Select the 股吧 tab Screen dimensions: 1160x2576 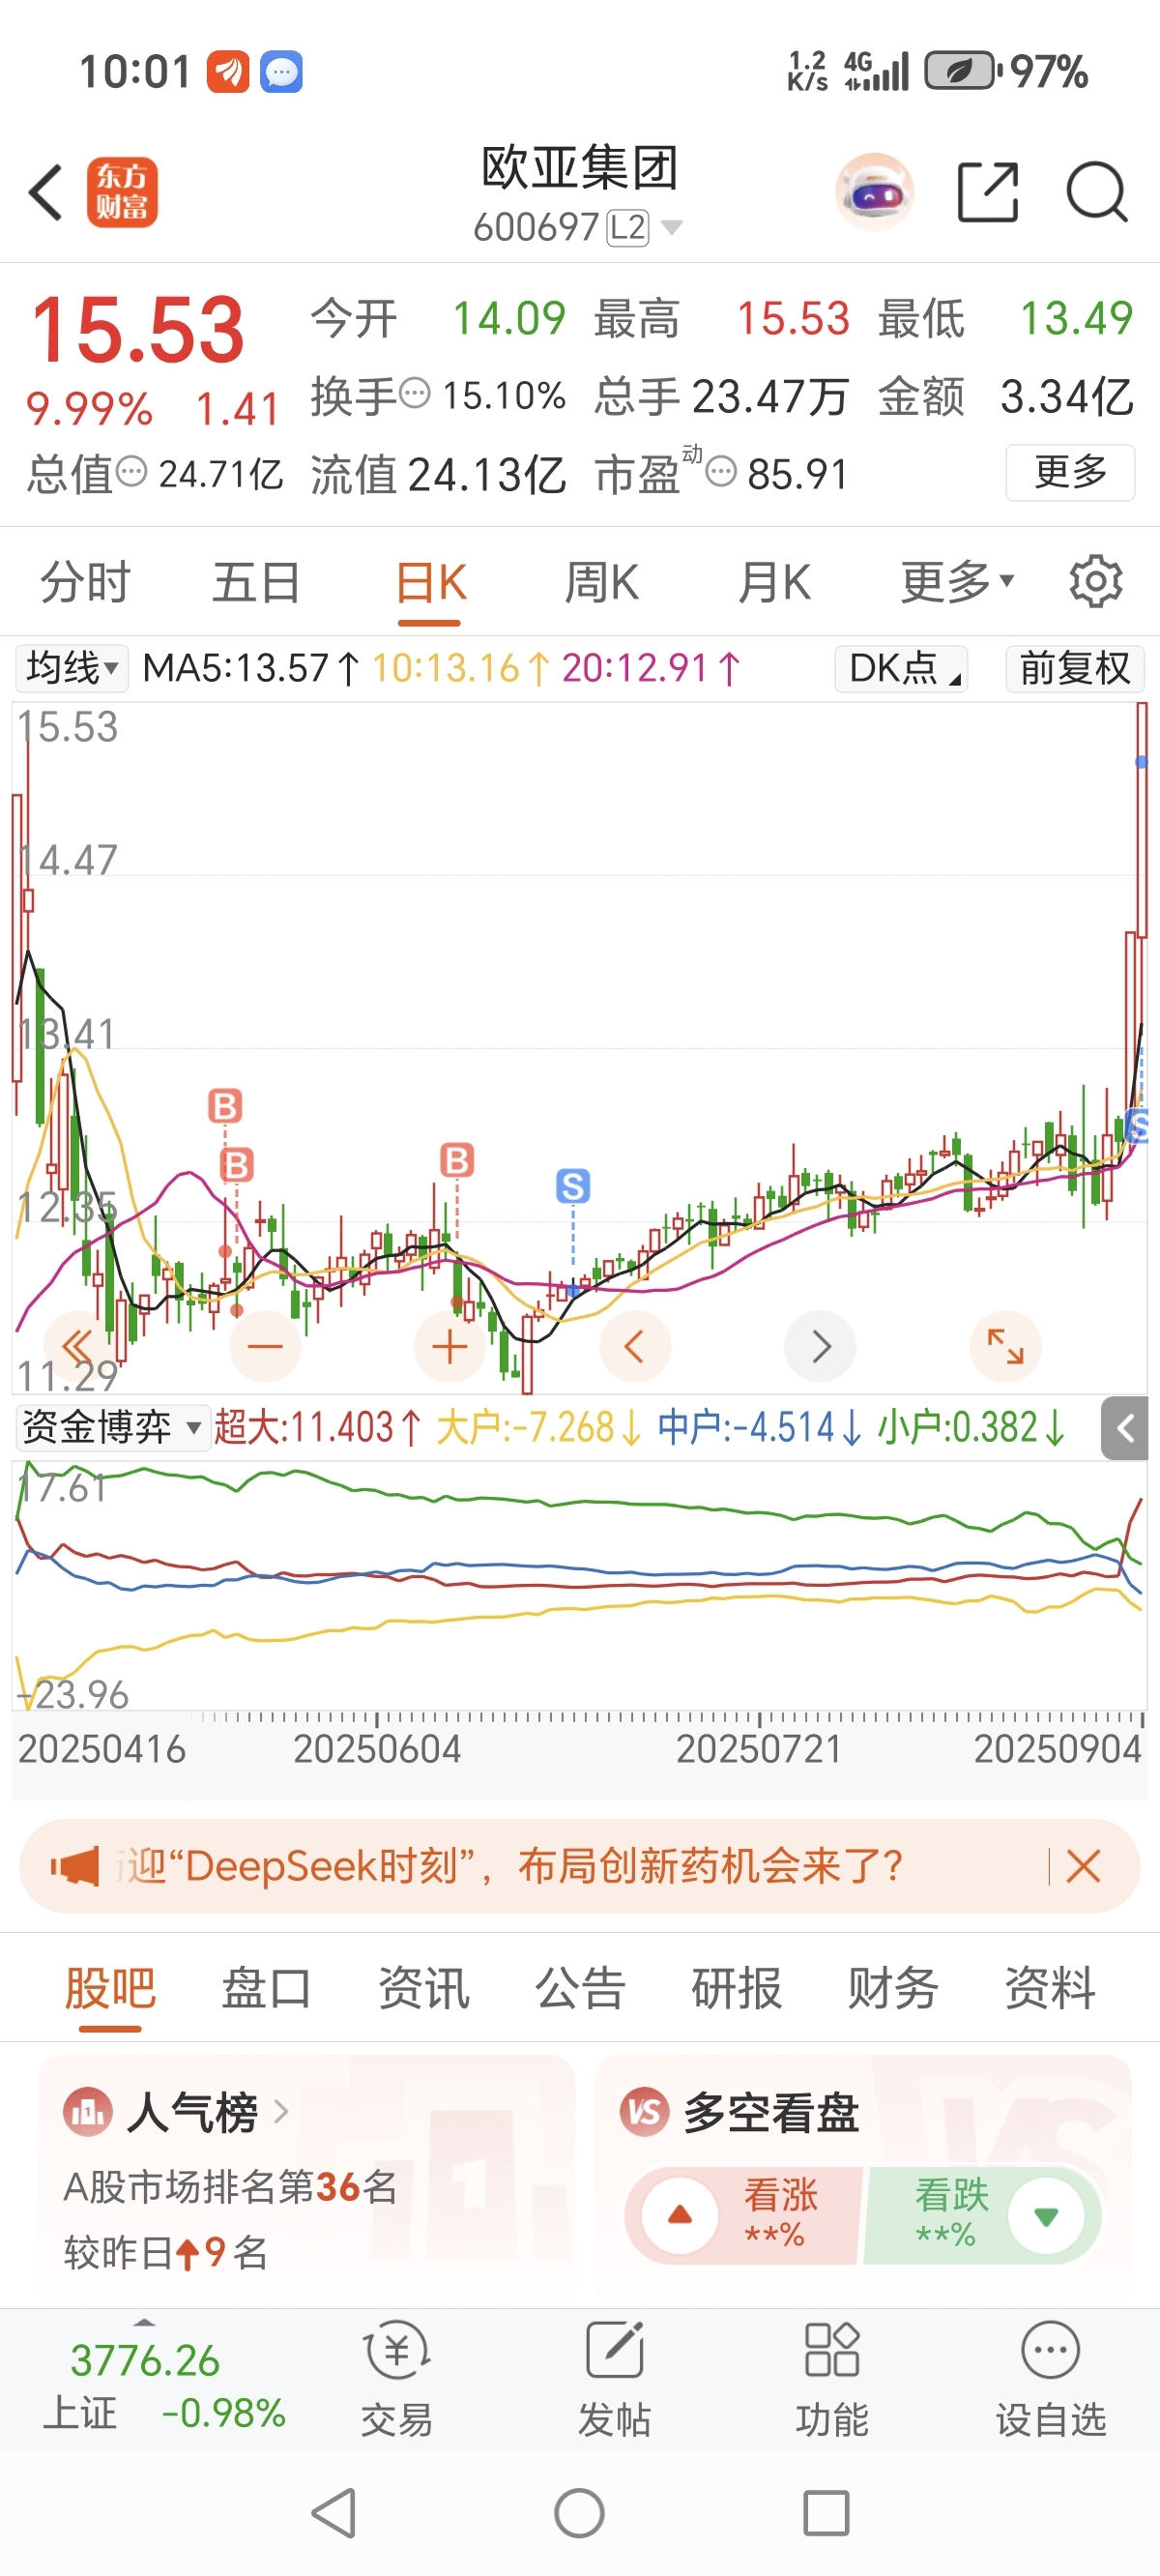(110, 1988)
